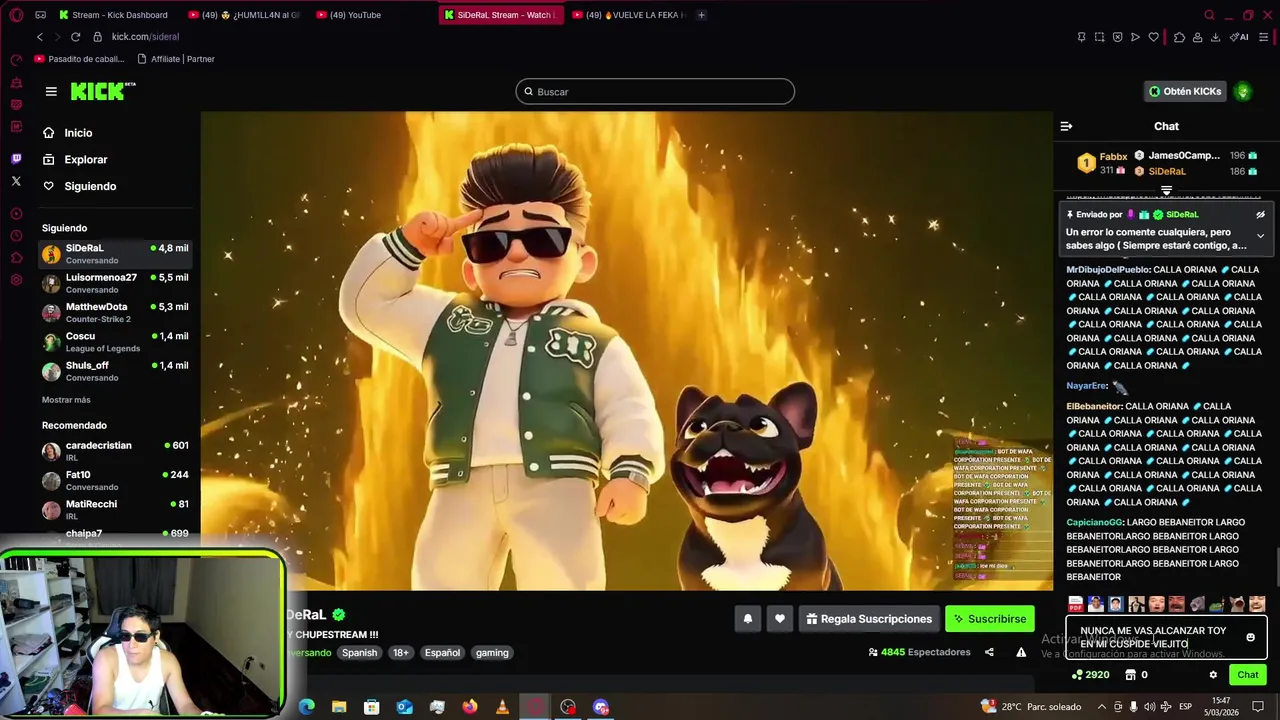
Task: Open browser downloads icon
Action: (x=1215, y=37)
